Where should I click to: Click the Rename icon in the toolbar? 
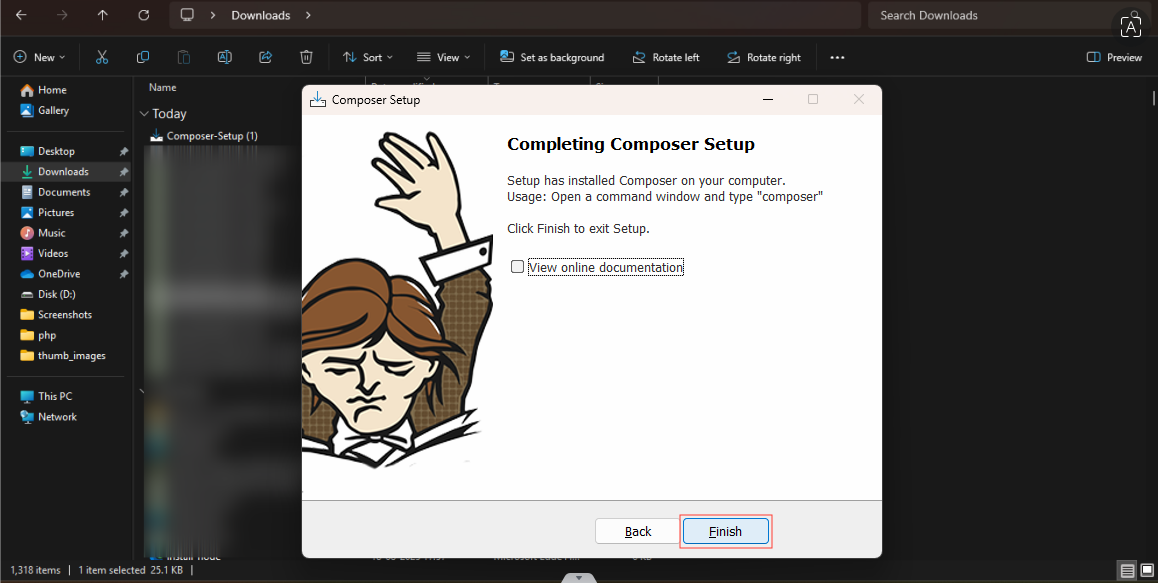click(225, 57)
